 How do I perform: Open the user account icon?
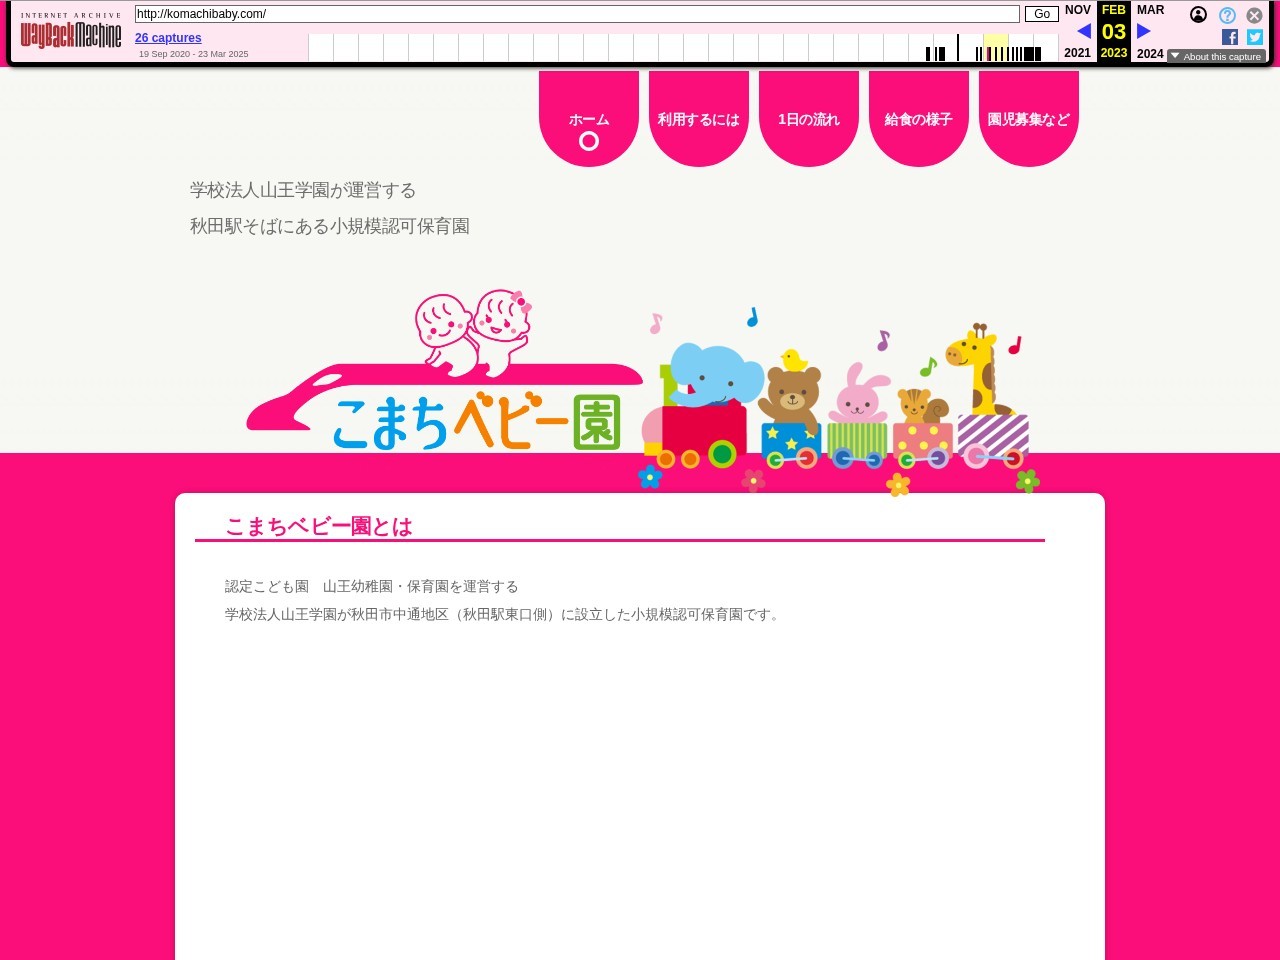pos(1198,15)
